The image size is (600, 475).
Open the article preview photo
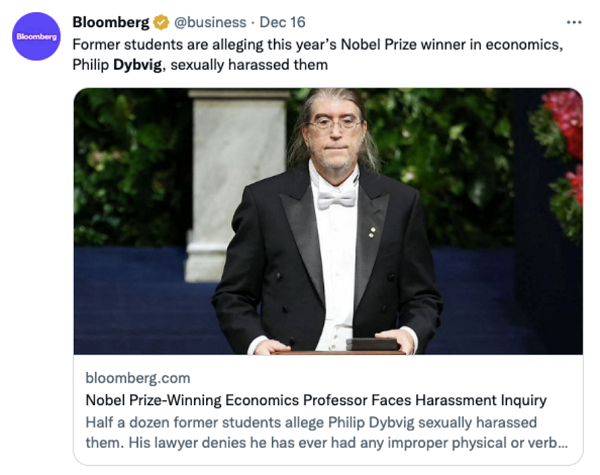328,221
